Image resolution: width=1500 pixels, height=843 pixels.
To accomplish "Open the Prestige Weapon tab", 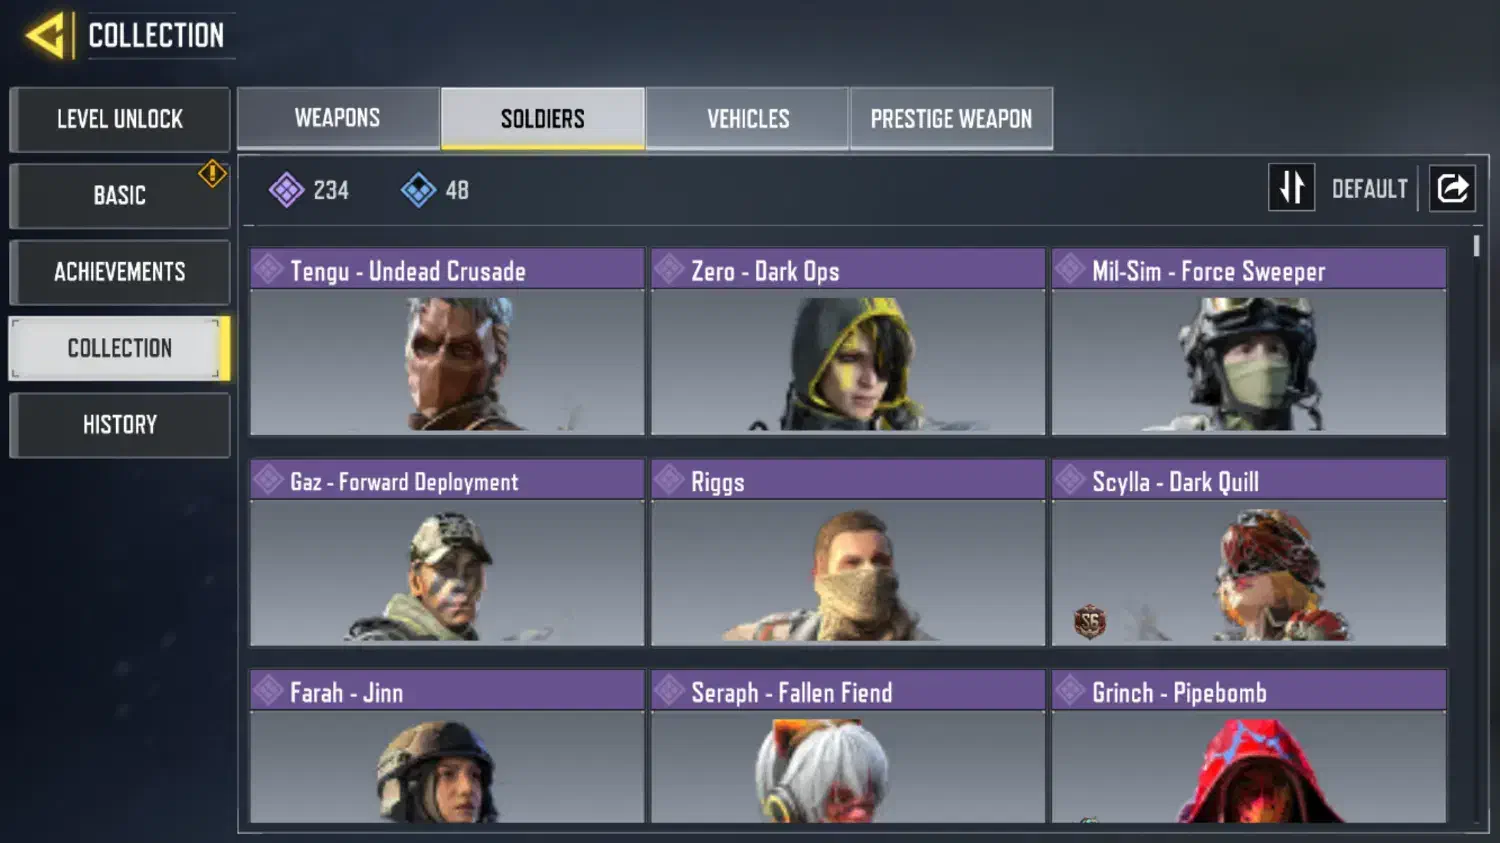I will [x=951, y=119].
